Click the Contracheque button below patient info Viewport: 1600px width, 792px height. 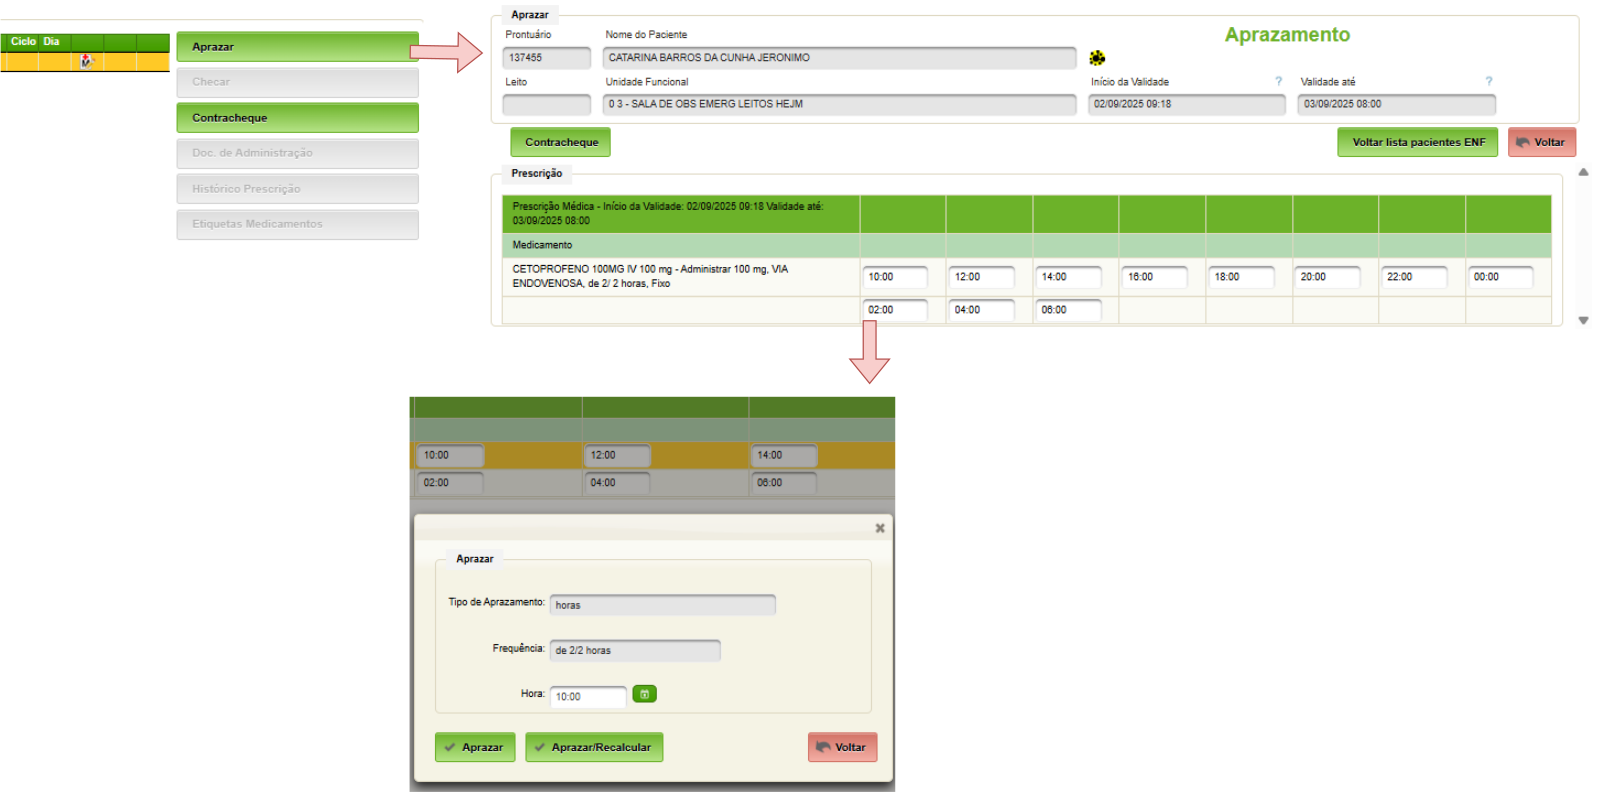click(560, 142)
